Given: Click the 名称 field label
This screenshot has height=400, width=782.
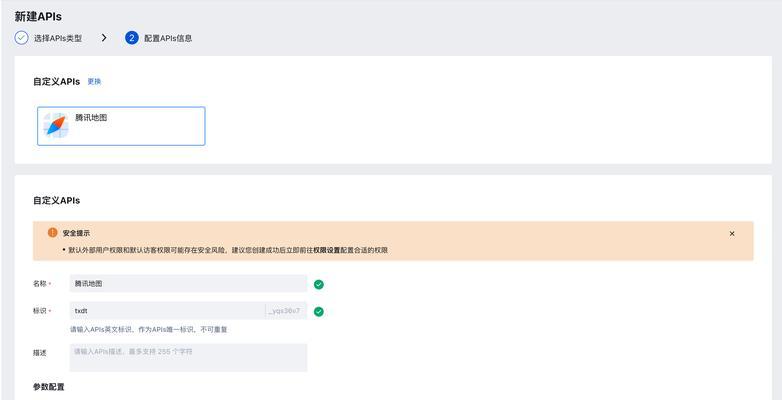Looking at the screenshot, I should click(x=40, y=283).
